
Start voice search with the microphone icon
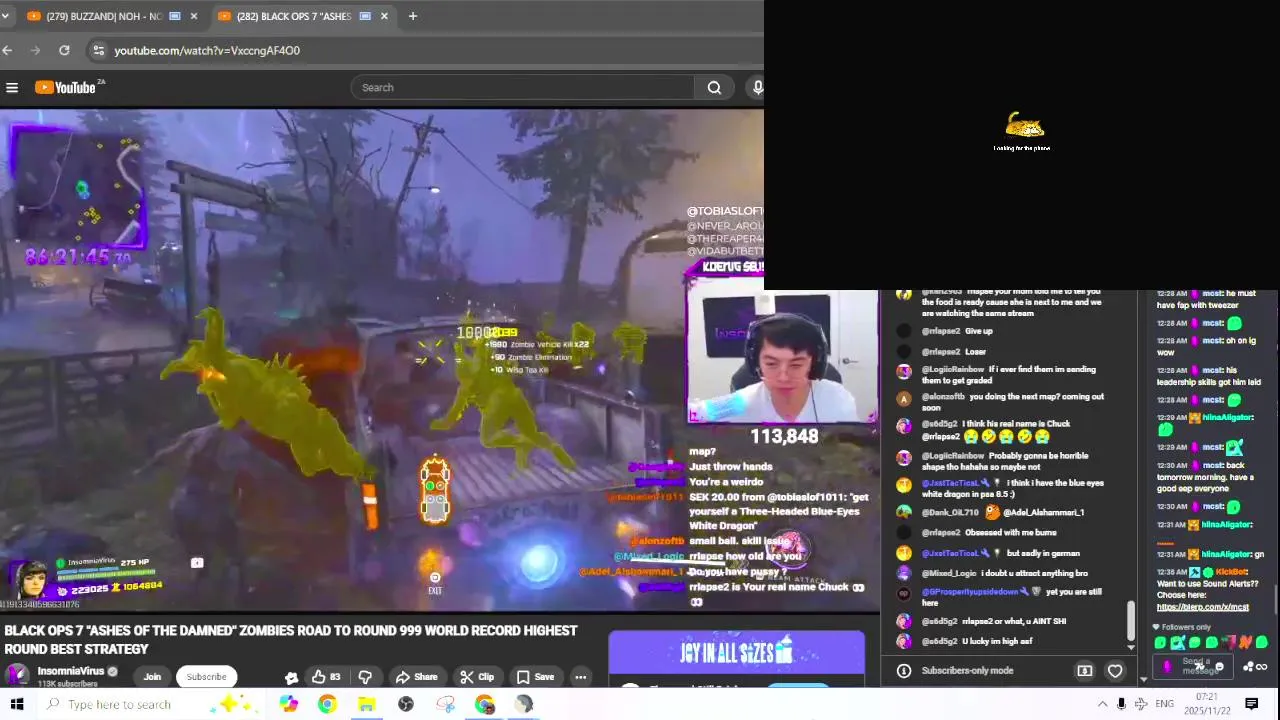757,88
